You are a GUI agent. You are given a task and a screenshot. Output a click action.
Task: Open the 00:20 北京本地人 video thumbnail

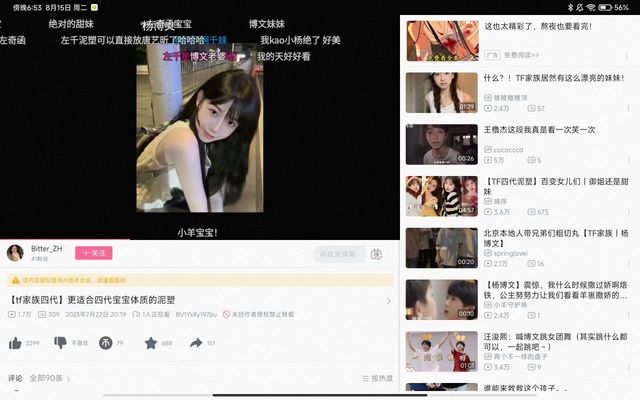(442, 248)
